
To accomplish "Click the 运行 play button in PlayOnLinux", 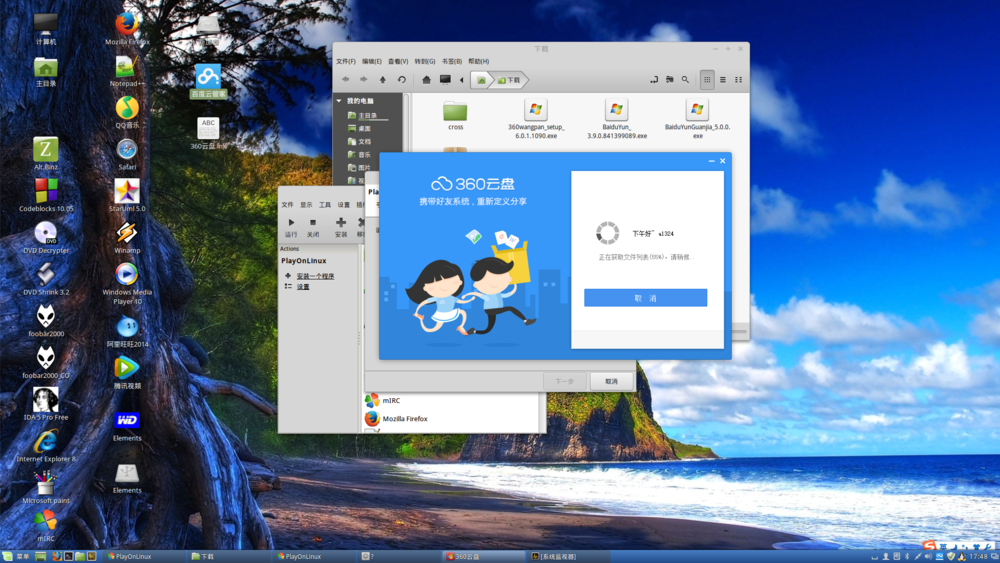I will pyautogui.click(x=291, y=227).
